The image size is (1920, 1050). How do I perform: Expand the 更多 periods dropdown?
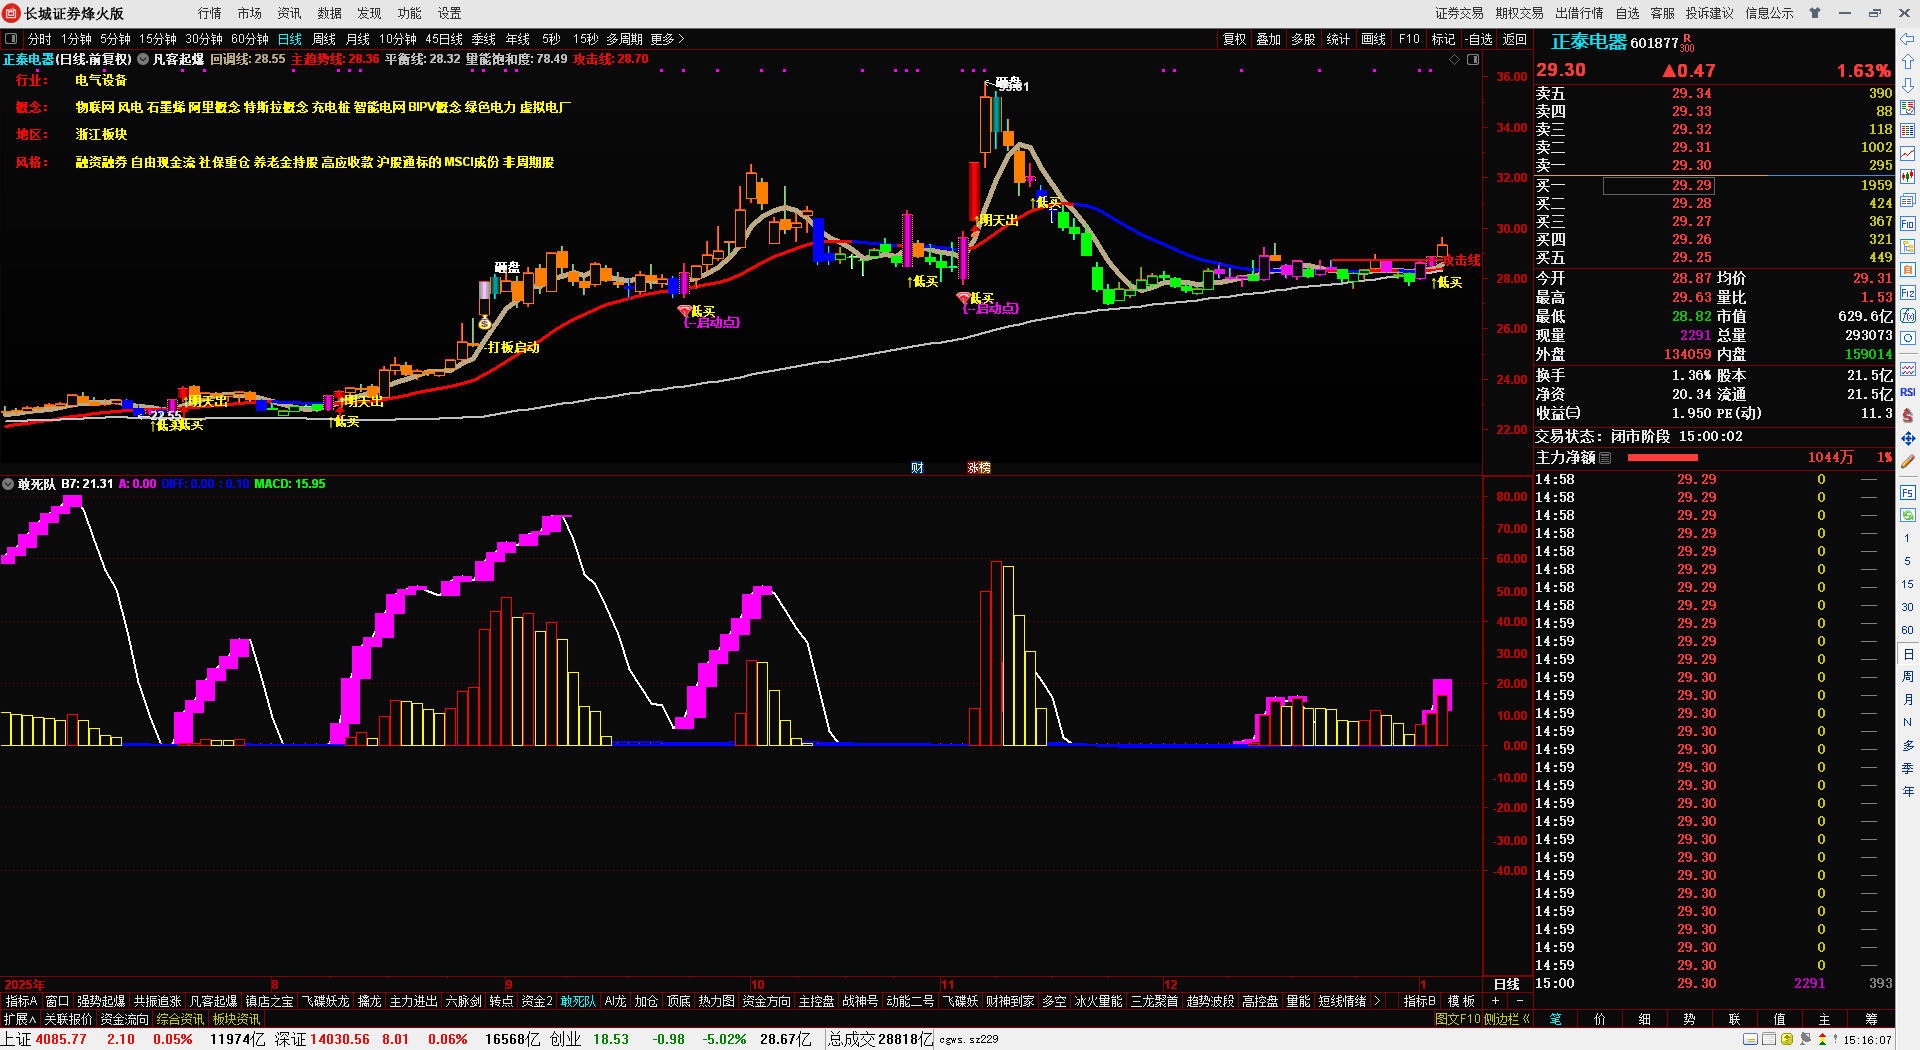coord(667,39)
